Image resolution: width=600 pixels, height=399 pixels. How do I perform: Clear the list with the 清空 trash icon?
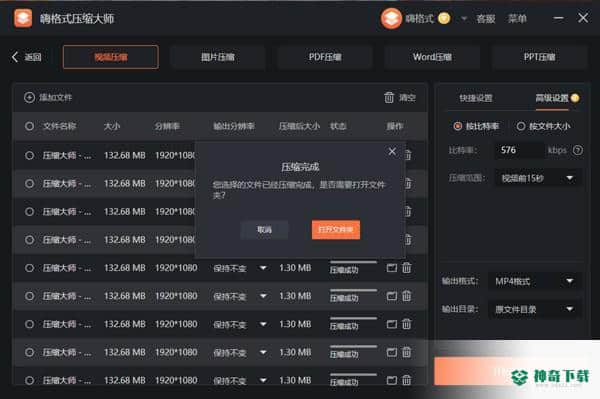389,98
